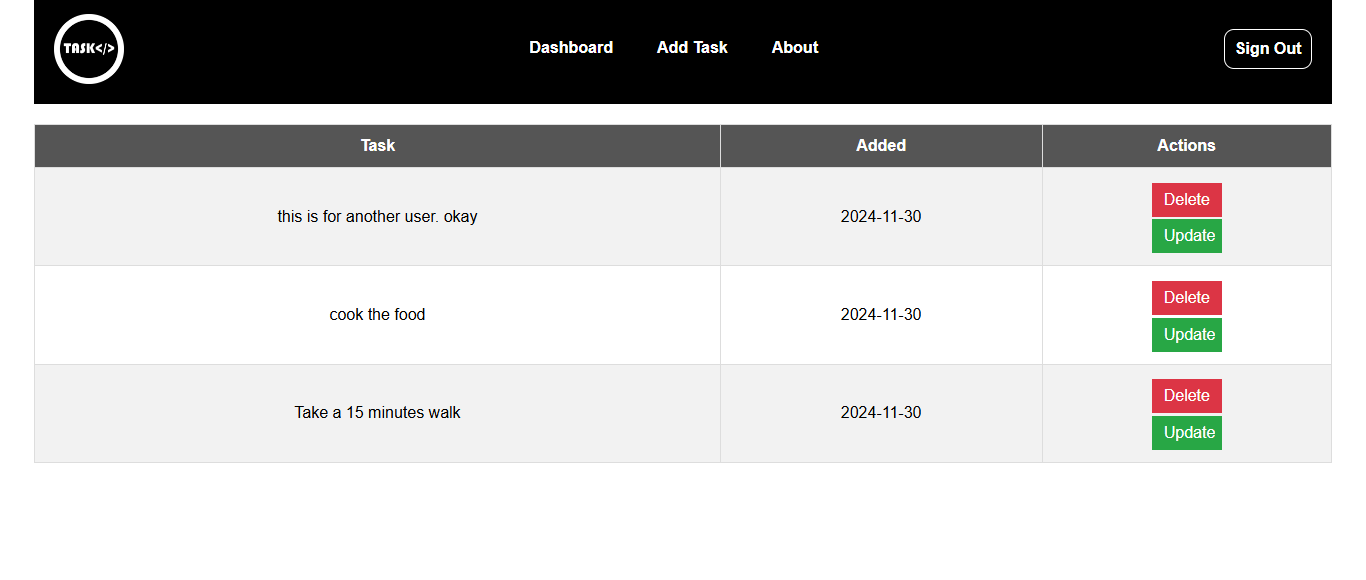Select the 'cook the food' task text
The height and width of the screenshot is (580, 1366).
pyautogui.click(x=378, y=315)
